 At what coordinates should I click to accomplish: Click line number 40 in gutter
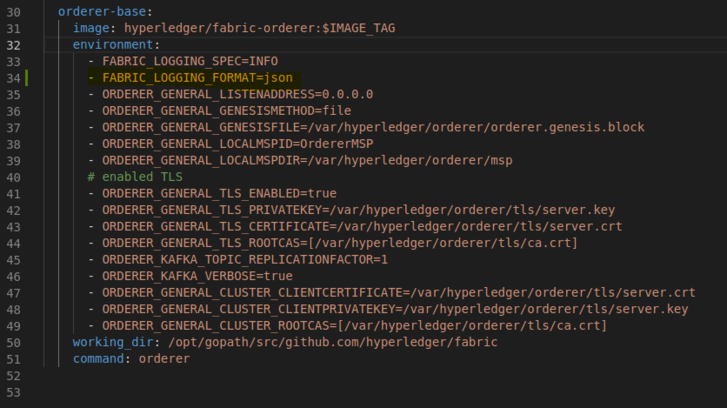click(x=13, y=178)
